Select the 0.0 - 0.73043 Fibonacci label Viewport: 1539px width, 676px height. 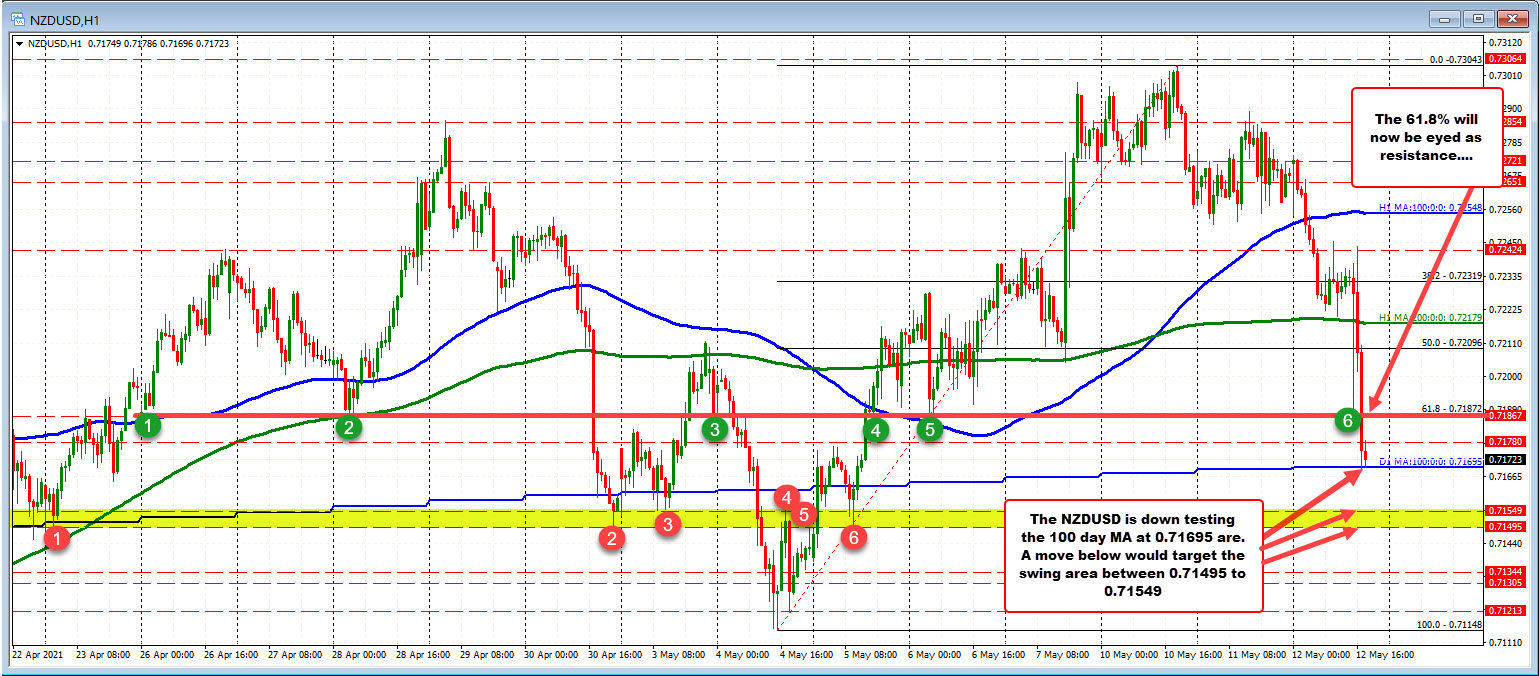[x=1454, y=60]
